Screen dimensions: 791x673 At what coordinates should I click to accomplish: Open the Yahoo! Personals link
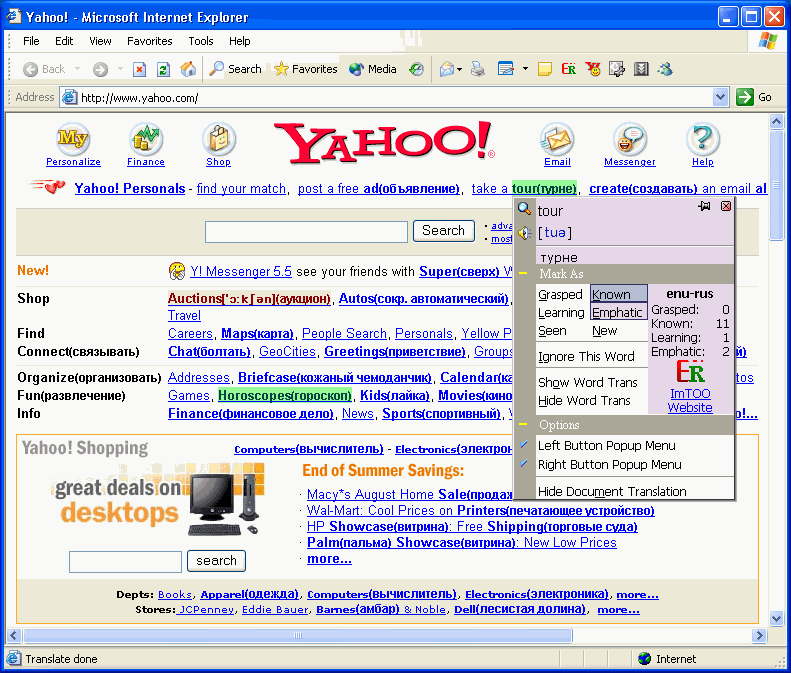pos(130,189)
